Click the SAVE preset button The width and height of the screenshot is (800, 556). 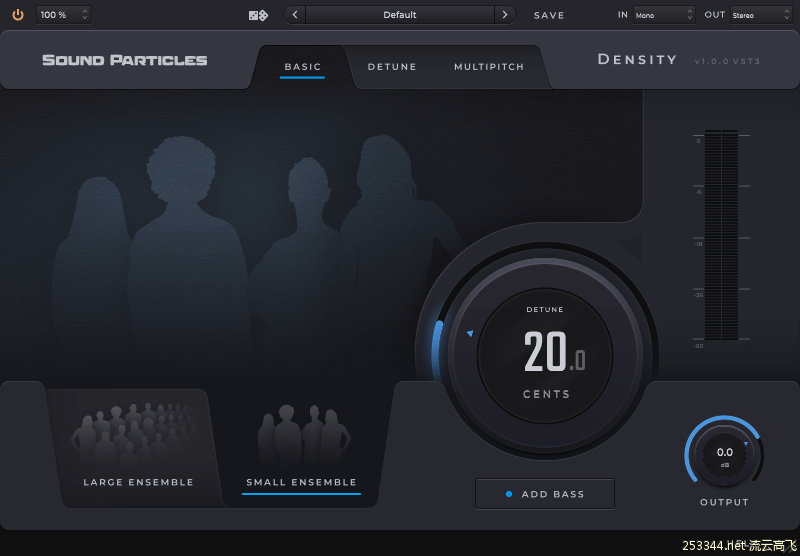click(x=549, y=15)
